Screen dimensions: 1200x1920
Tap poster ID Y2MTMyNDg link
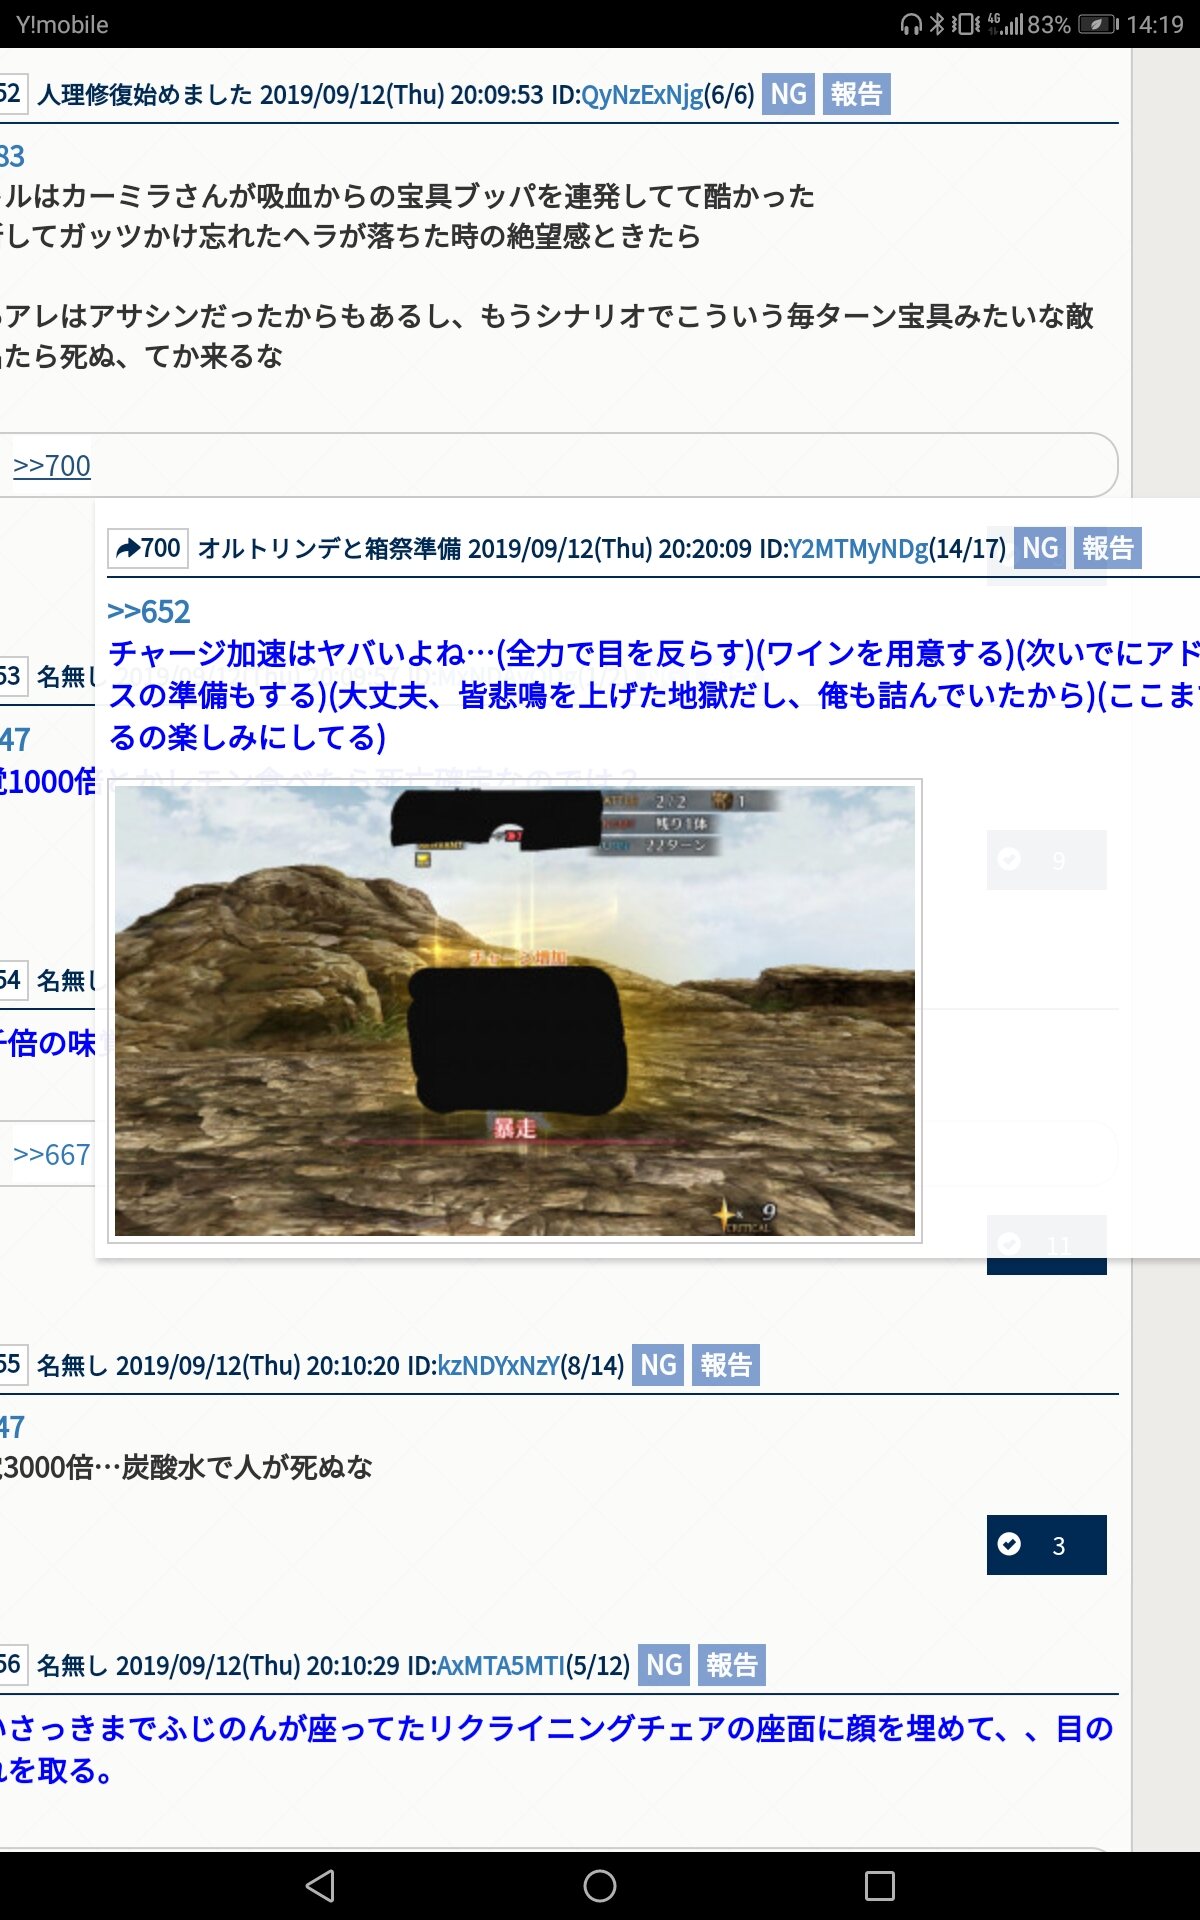click(x=858, y=548)
